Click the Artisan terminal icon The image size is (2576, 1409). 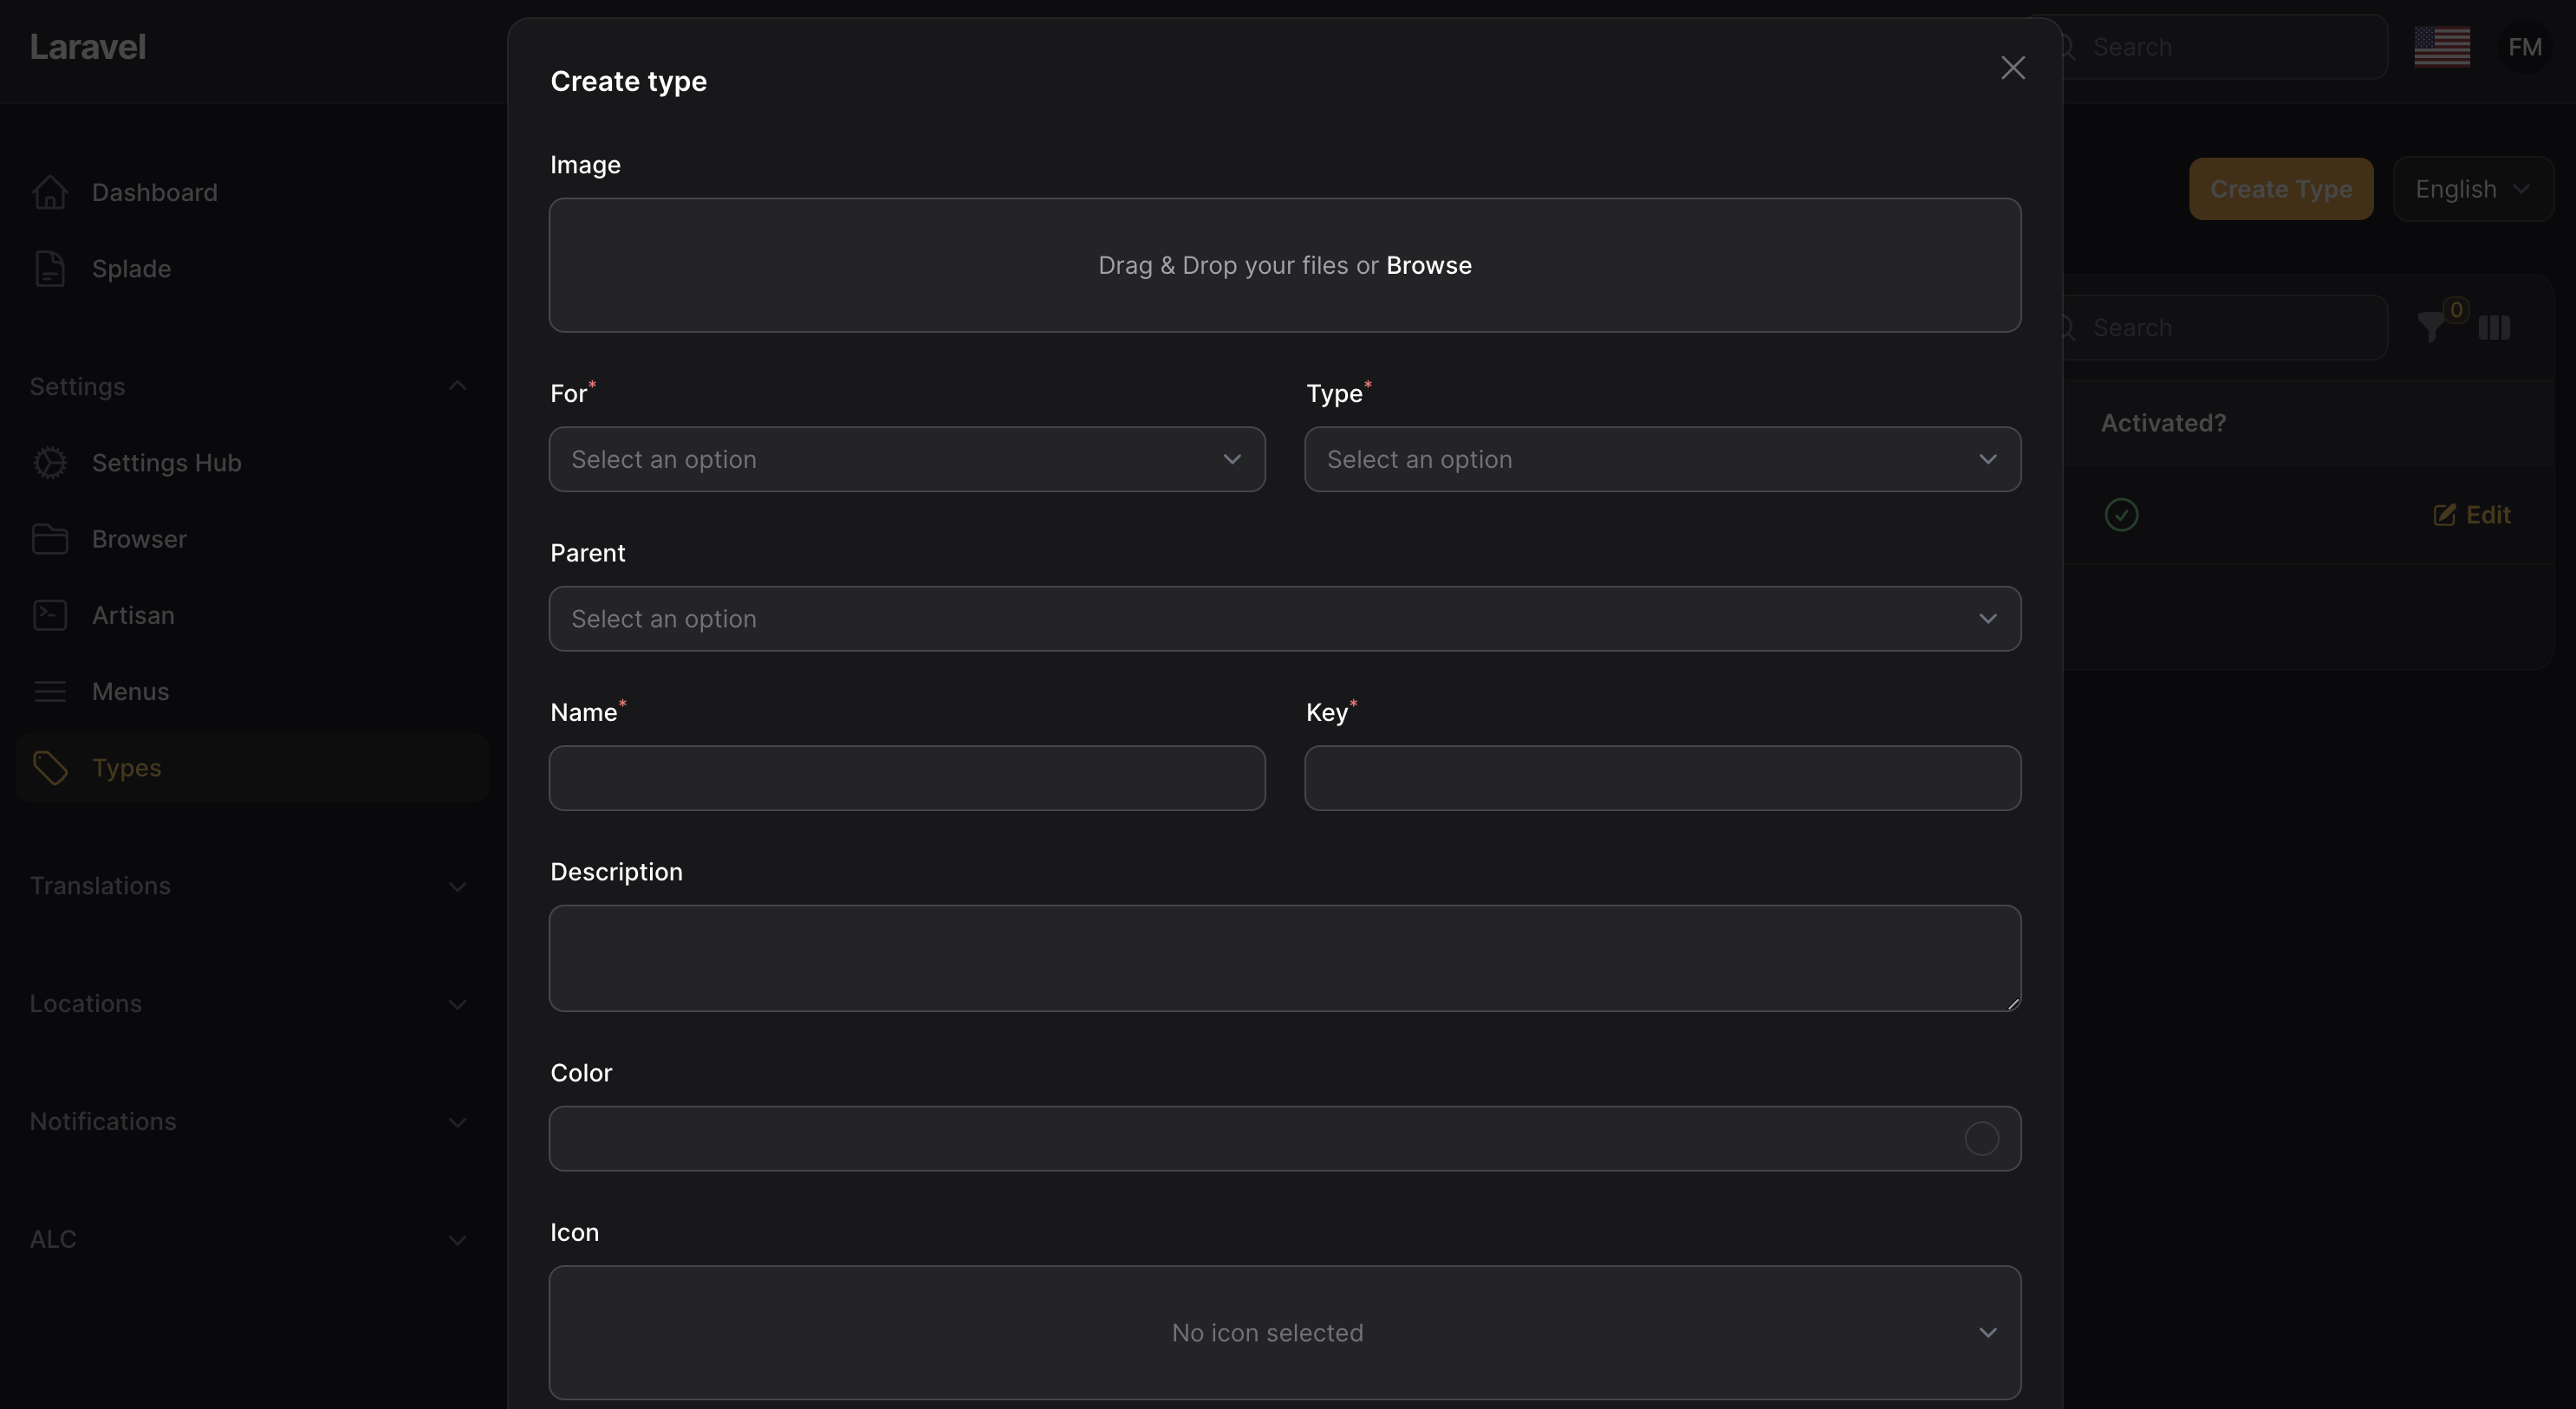50,615
